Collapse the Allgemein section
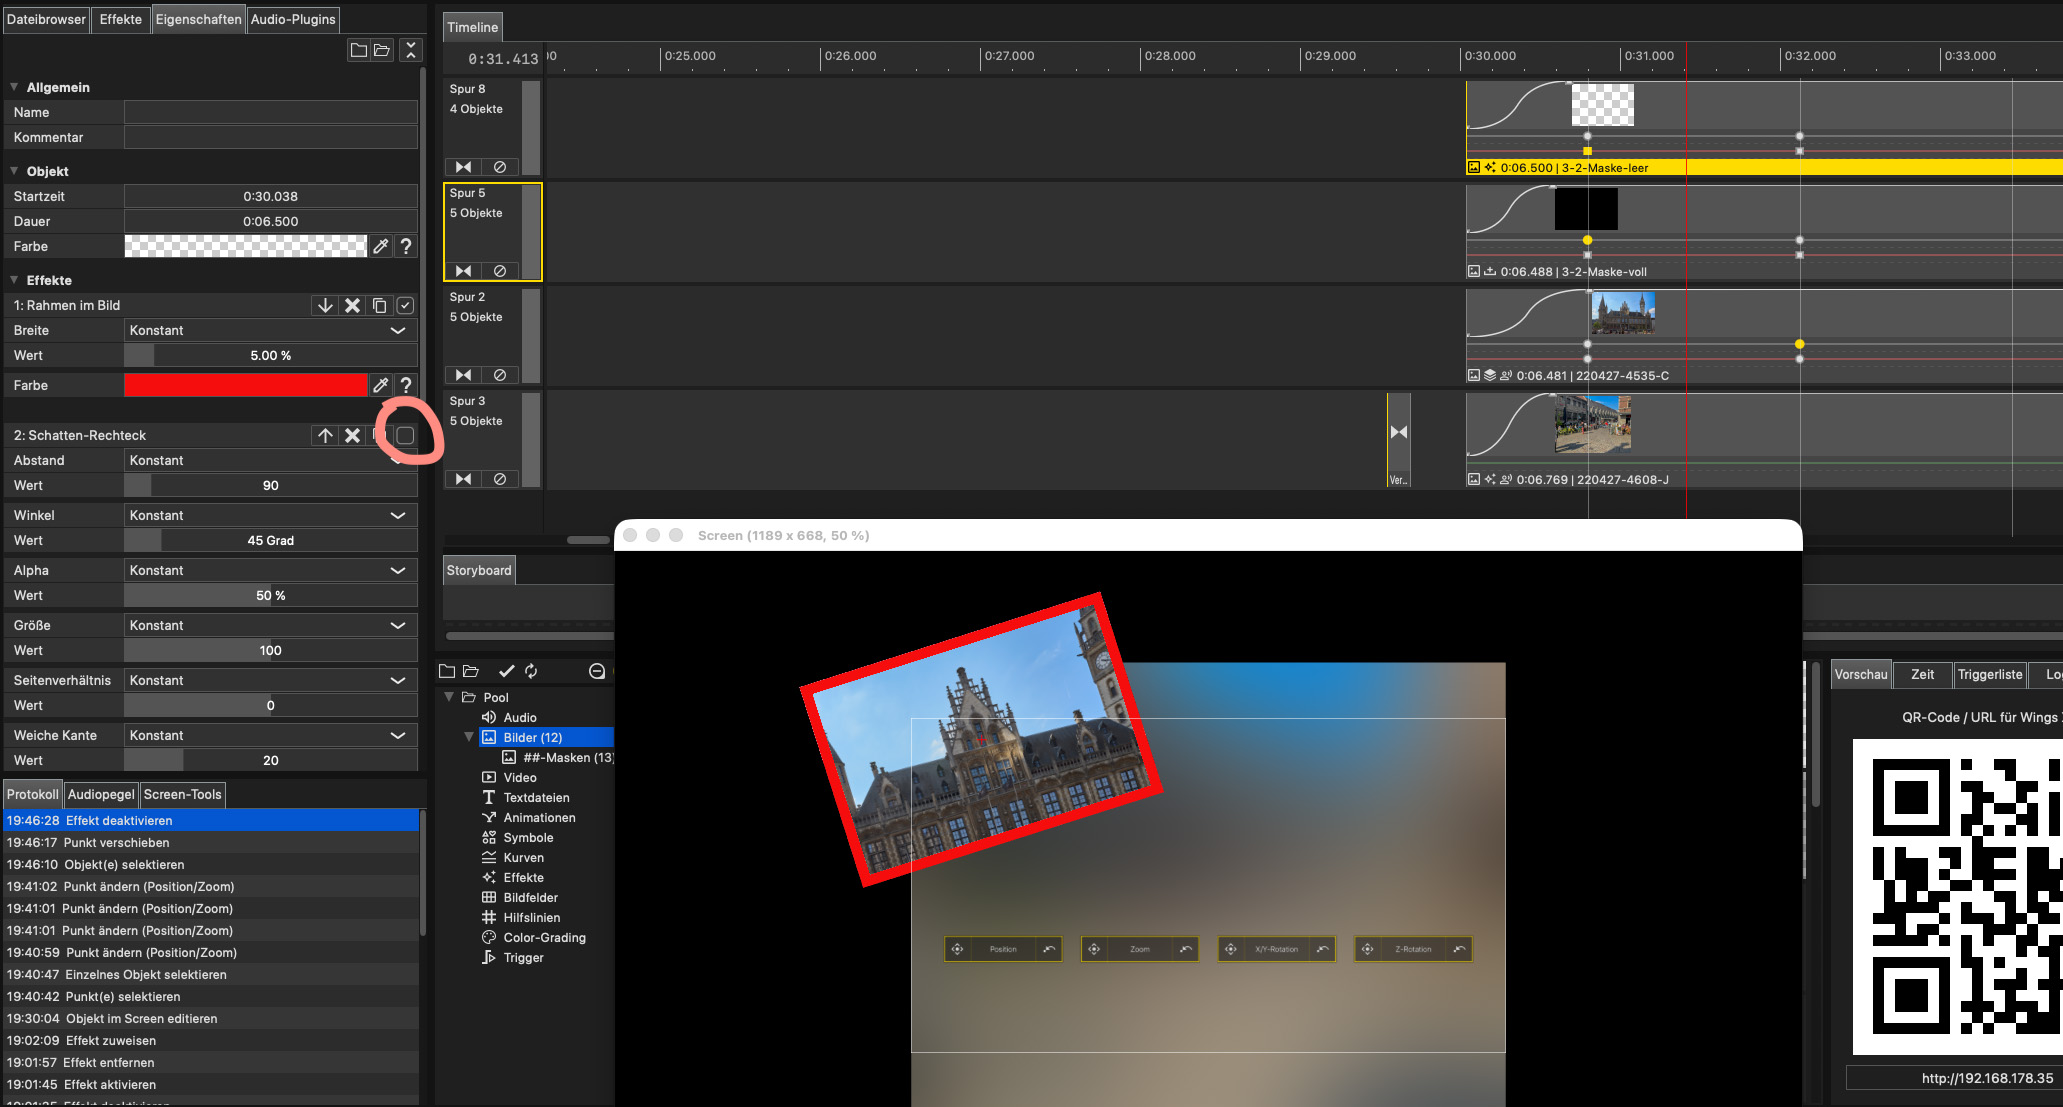 (14, 88)
